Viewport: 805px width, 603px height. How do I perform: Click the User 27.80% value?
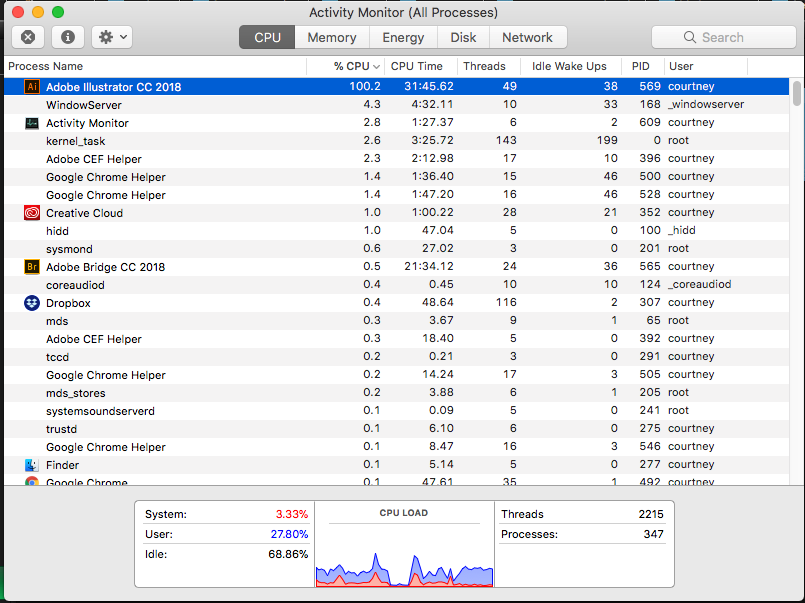[289, 534]
